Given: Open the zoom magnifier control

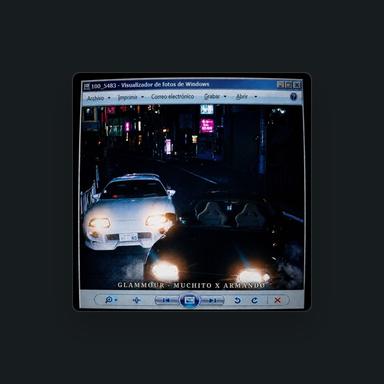Looking at the screenshot, I should click(x=110, y=300).
